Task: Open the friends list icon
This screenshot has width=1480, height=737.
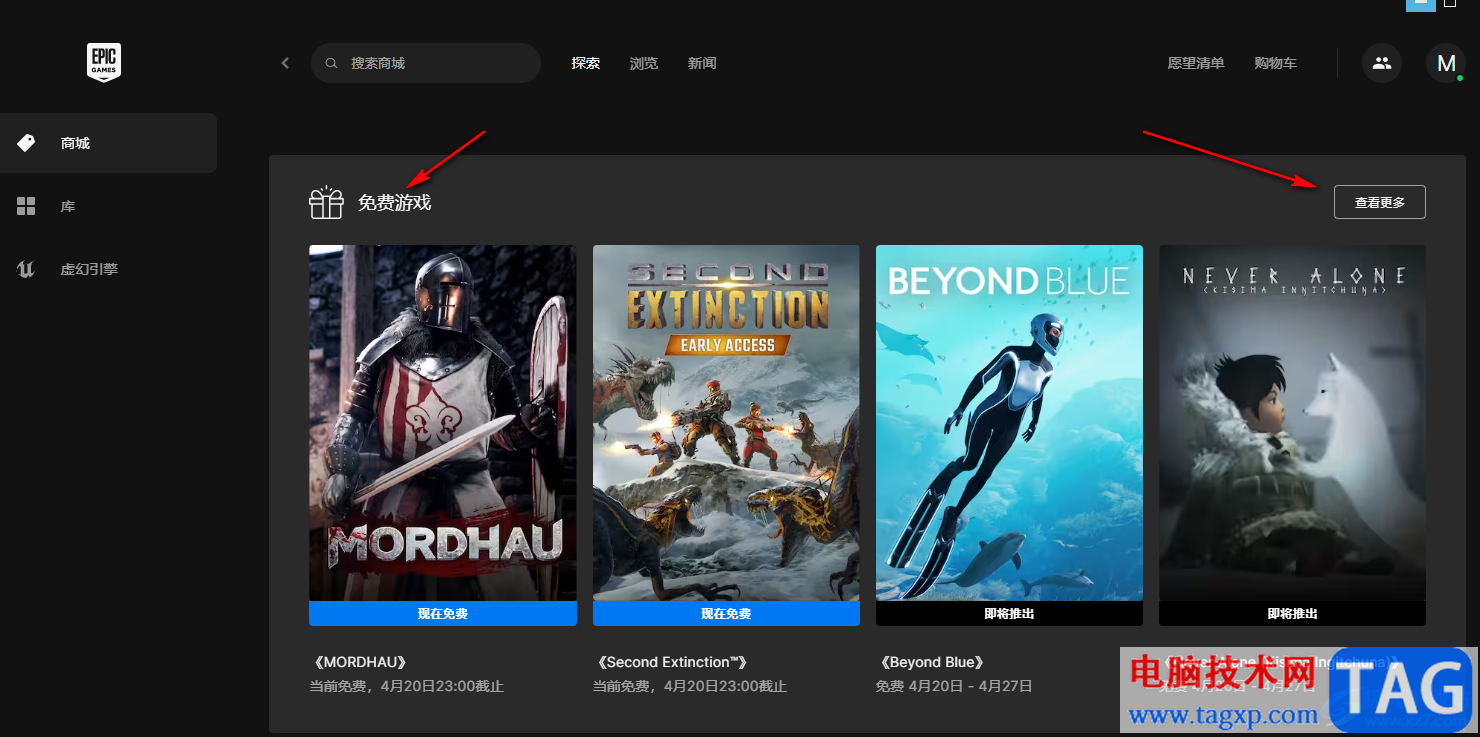Action: click(x=1382, y=63)
